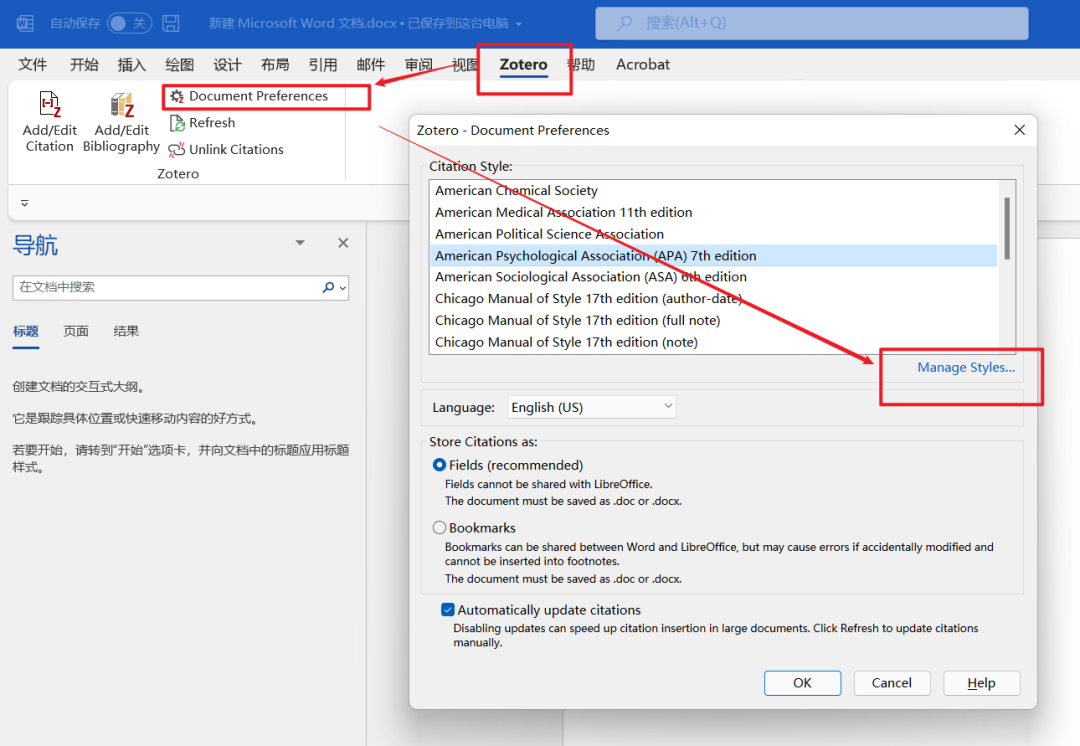
Task: Open the navigation pane options arrow
Action: pos(300,242)
